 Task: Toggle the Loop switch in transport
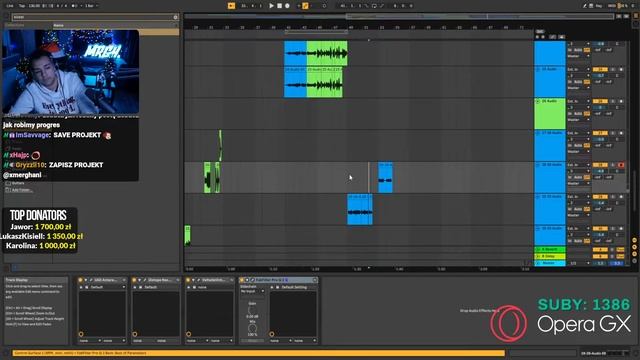point(374,6)
